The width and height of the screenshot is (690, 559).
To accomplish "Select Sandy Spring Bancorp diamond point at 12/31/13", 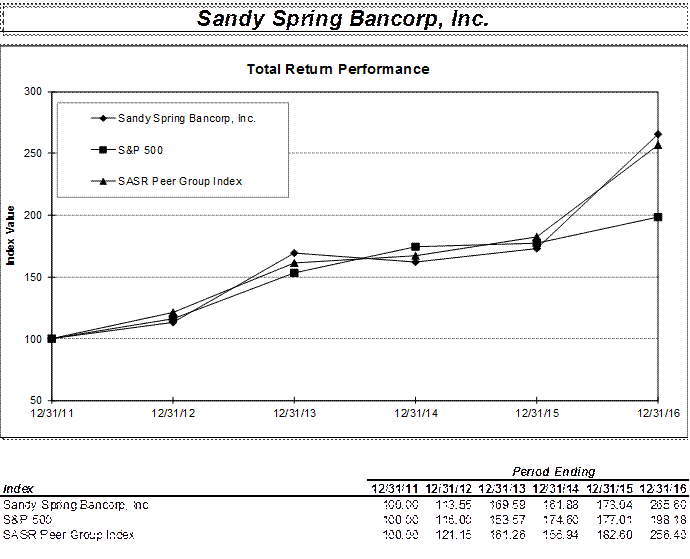I will (x=294, y=253).
